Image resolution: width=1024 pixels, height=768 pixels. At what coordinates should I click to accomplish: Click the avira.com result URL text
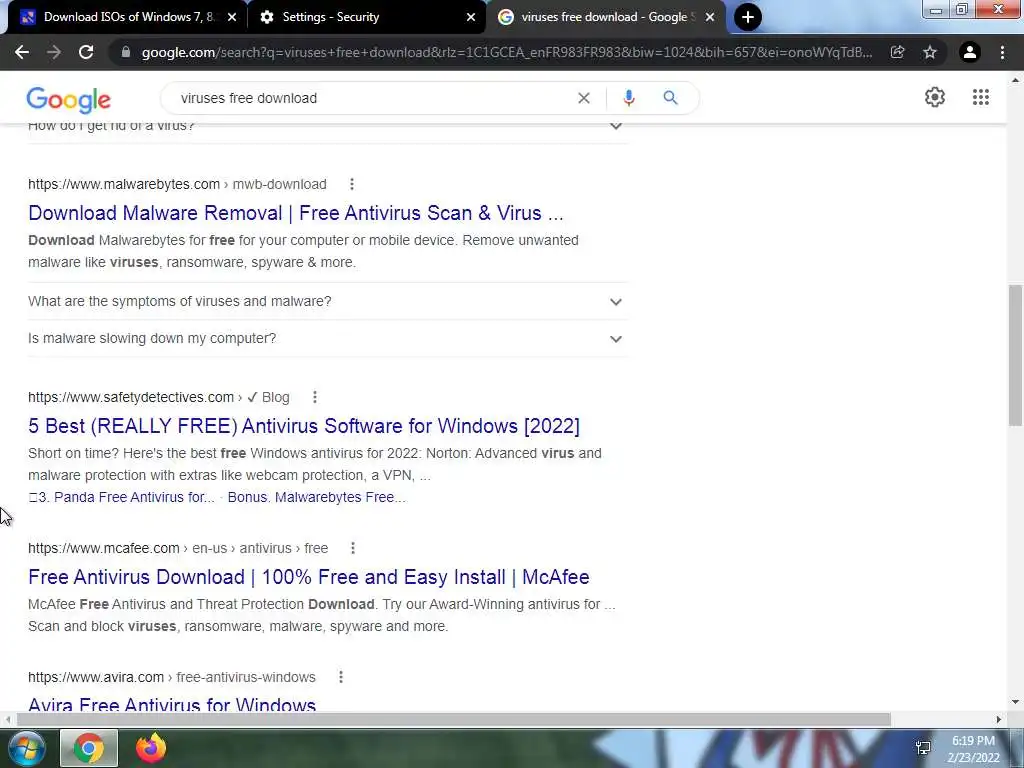172,677
